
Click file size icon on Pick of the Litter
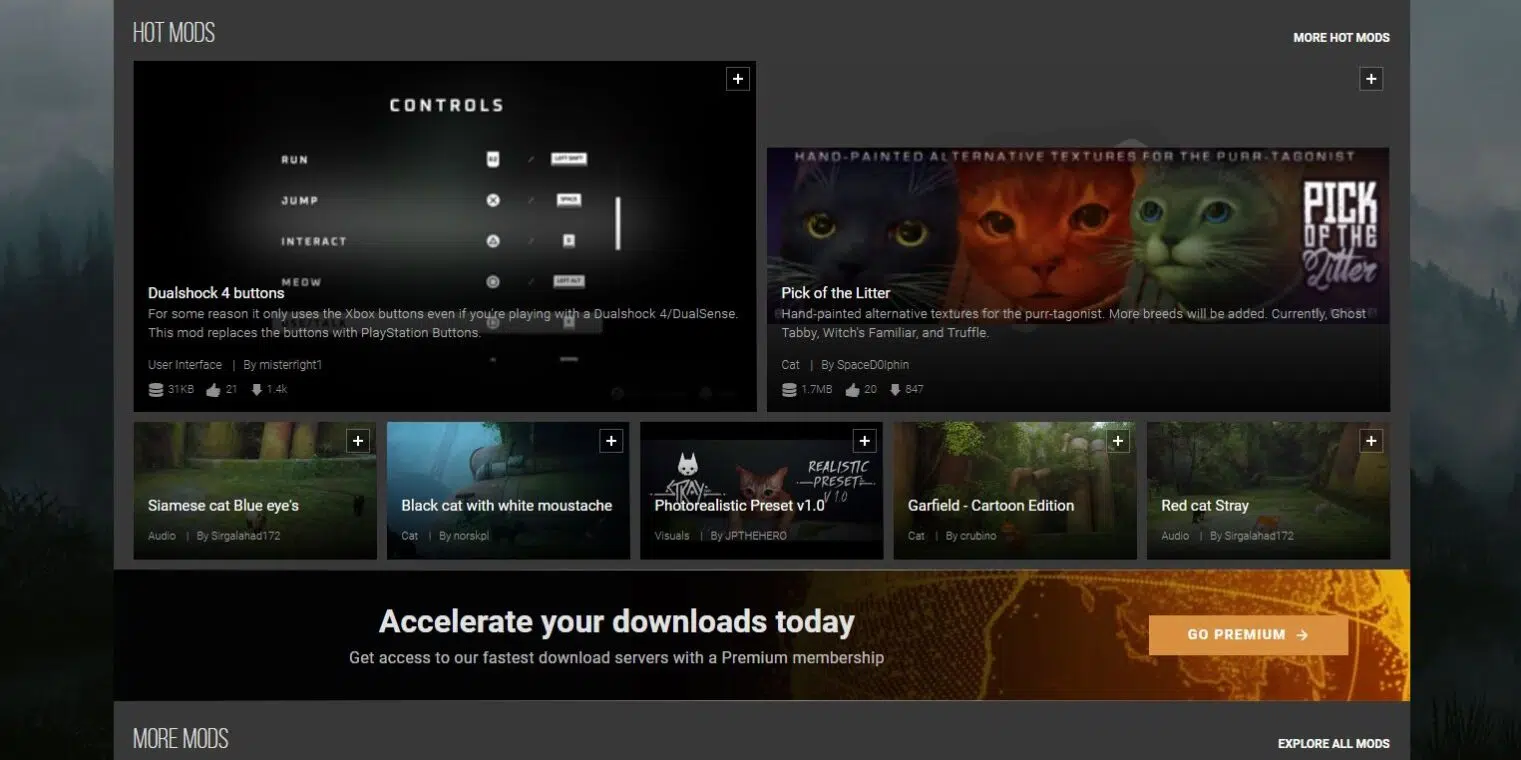[789, 390]
